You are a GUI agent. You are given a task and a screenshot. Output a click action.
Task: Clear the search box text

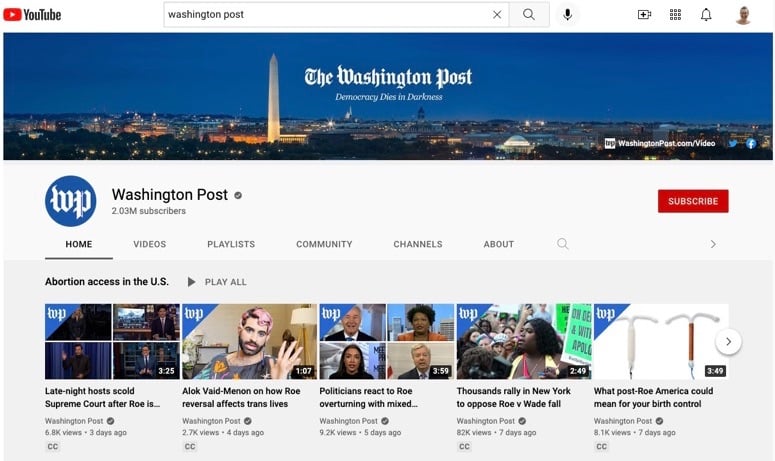pyautogui.click(x=497, y=15)
